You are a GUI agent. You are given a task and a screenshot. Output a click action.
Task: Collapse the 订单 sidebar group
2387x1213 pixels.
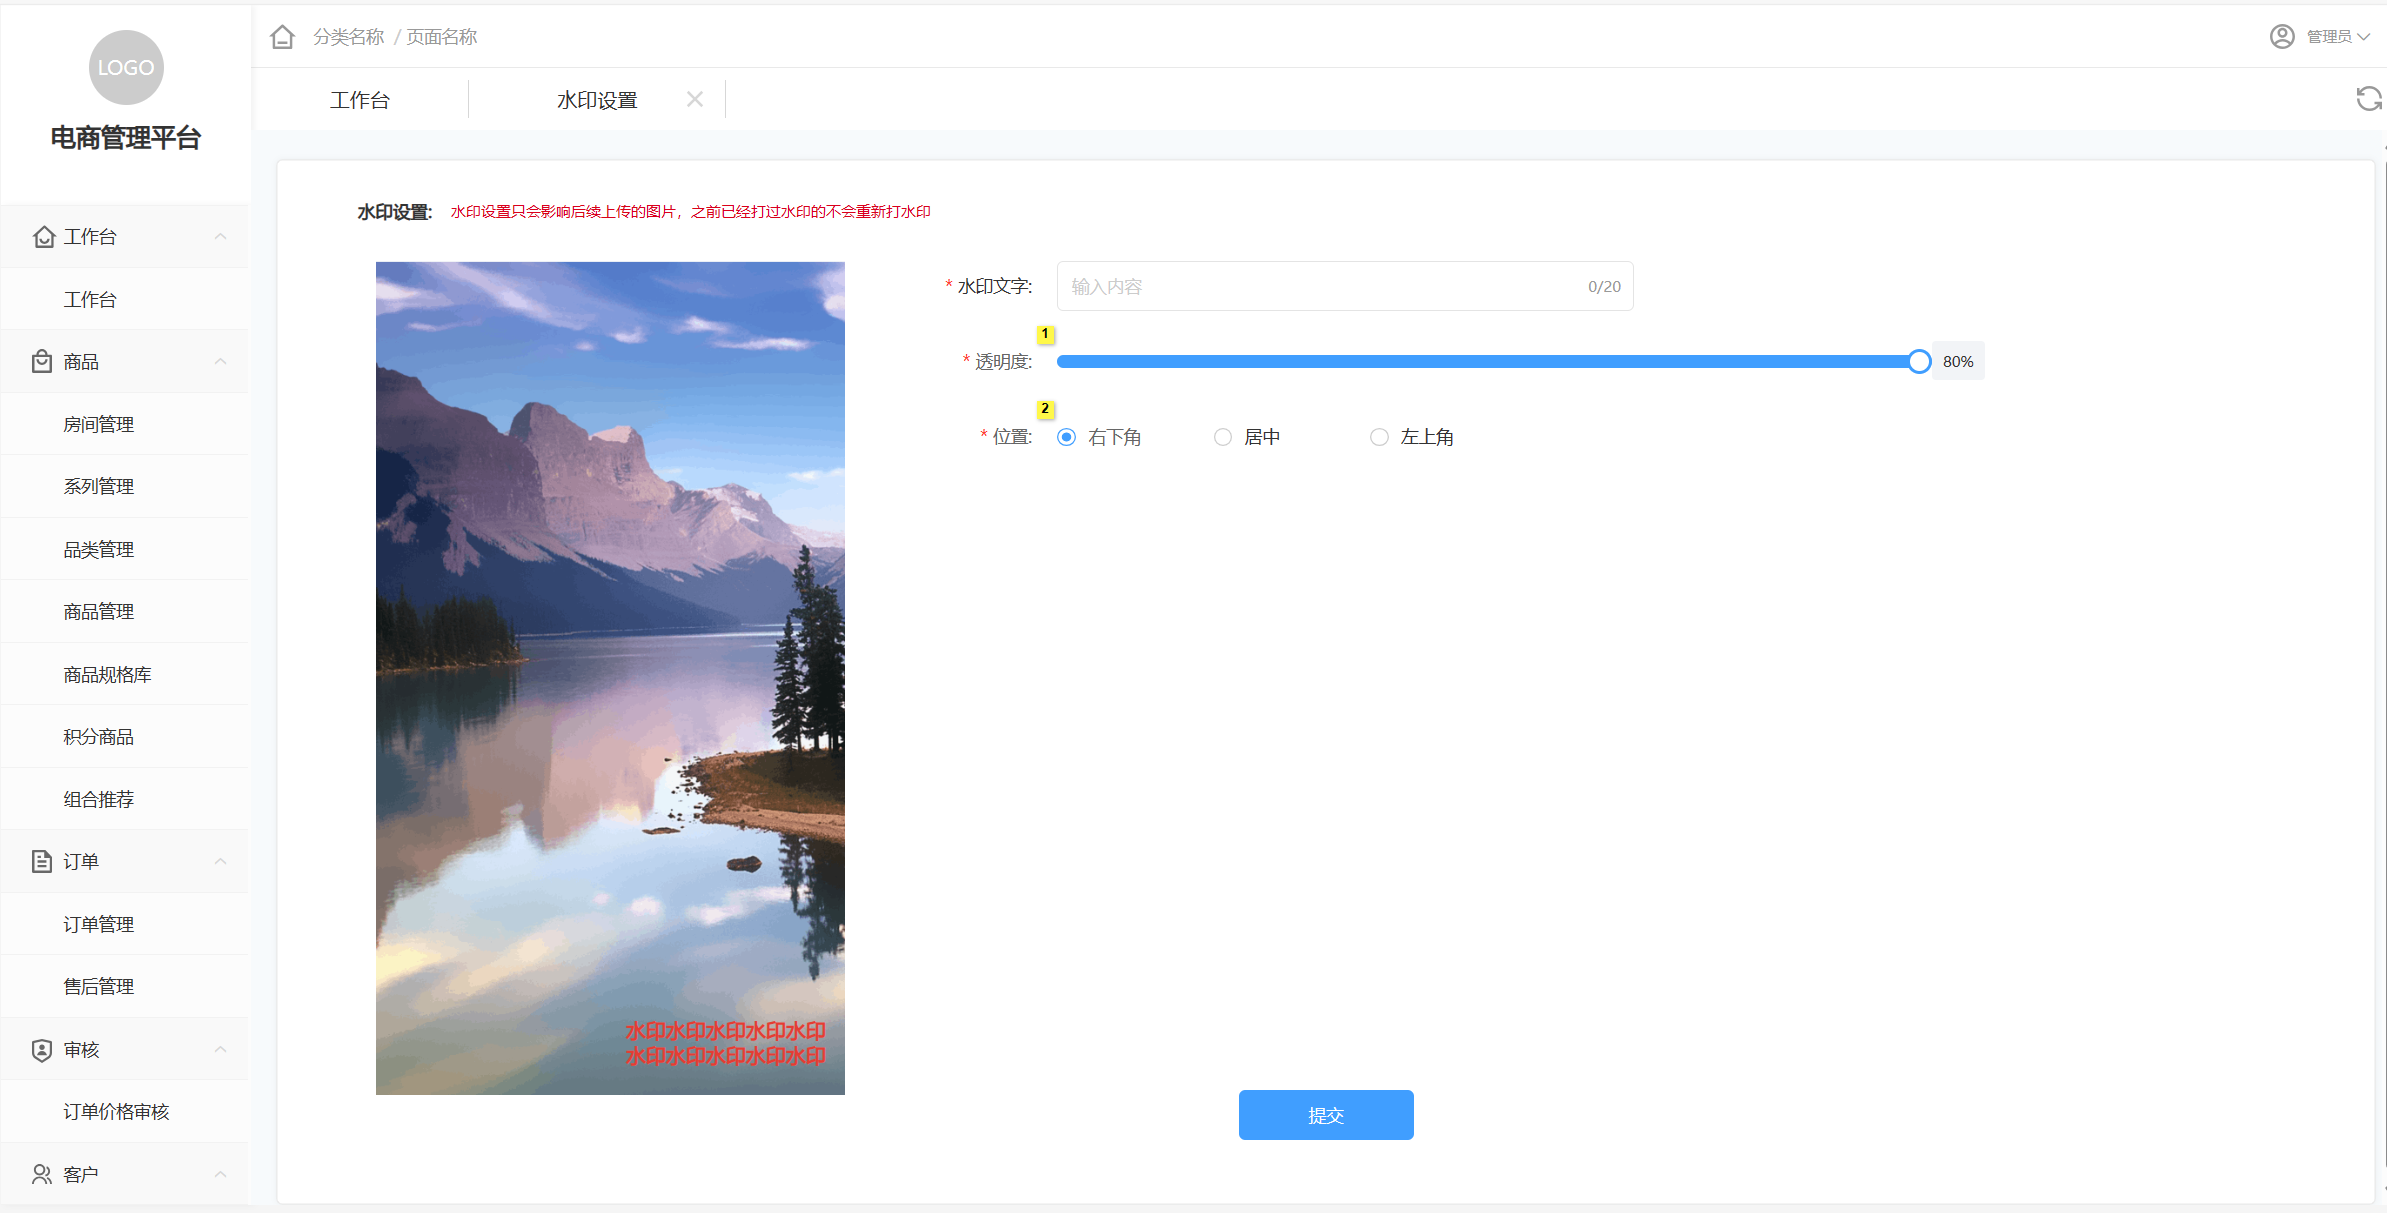pyautogui.click(x=221, y=862)
